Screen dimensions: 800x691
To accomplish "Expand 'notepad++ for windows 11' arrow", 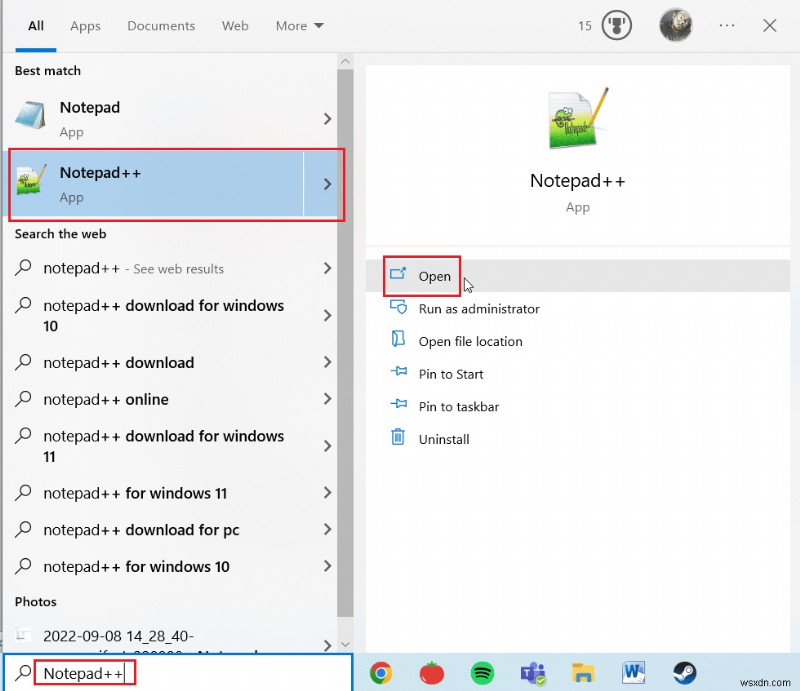I will click(327, 493).
